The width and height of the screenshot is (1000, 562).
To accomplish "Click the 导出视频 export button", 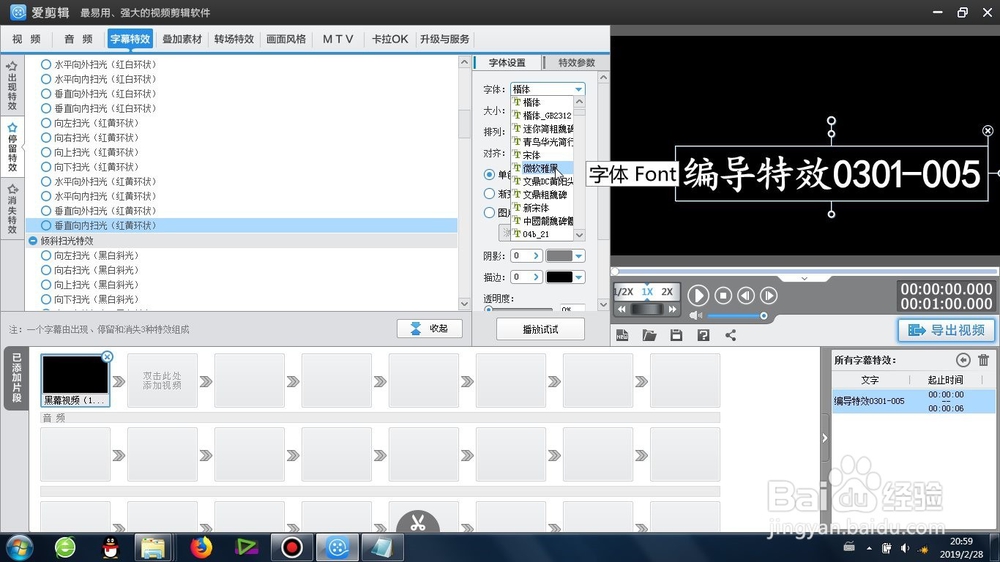I will [946, 330].
